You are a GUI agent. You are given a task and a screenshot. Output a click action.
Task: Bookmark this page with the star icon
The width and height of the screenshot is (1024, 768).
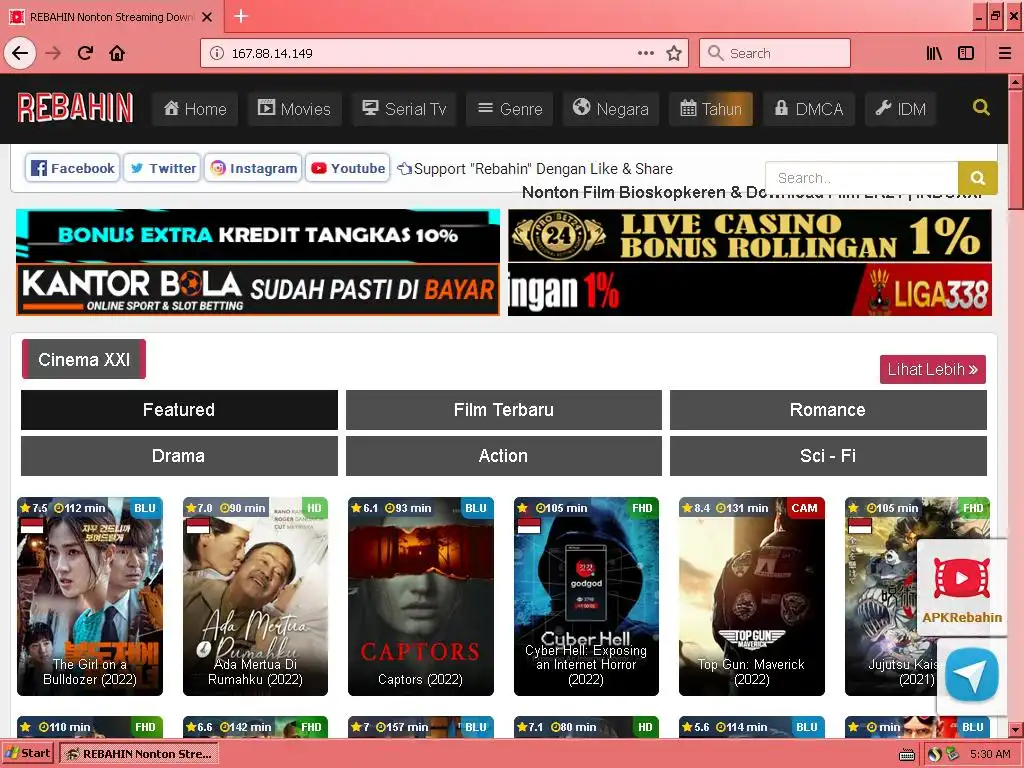pos(674,53)
